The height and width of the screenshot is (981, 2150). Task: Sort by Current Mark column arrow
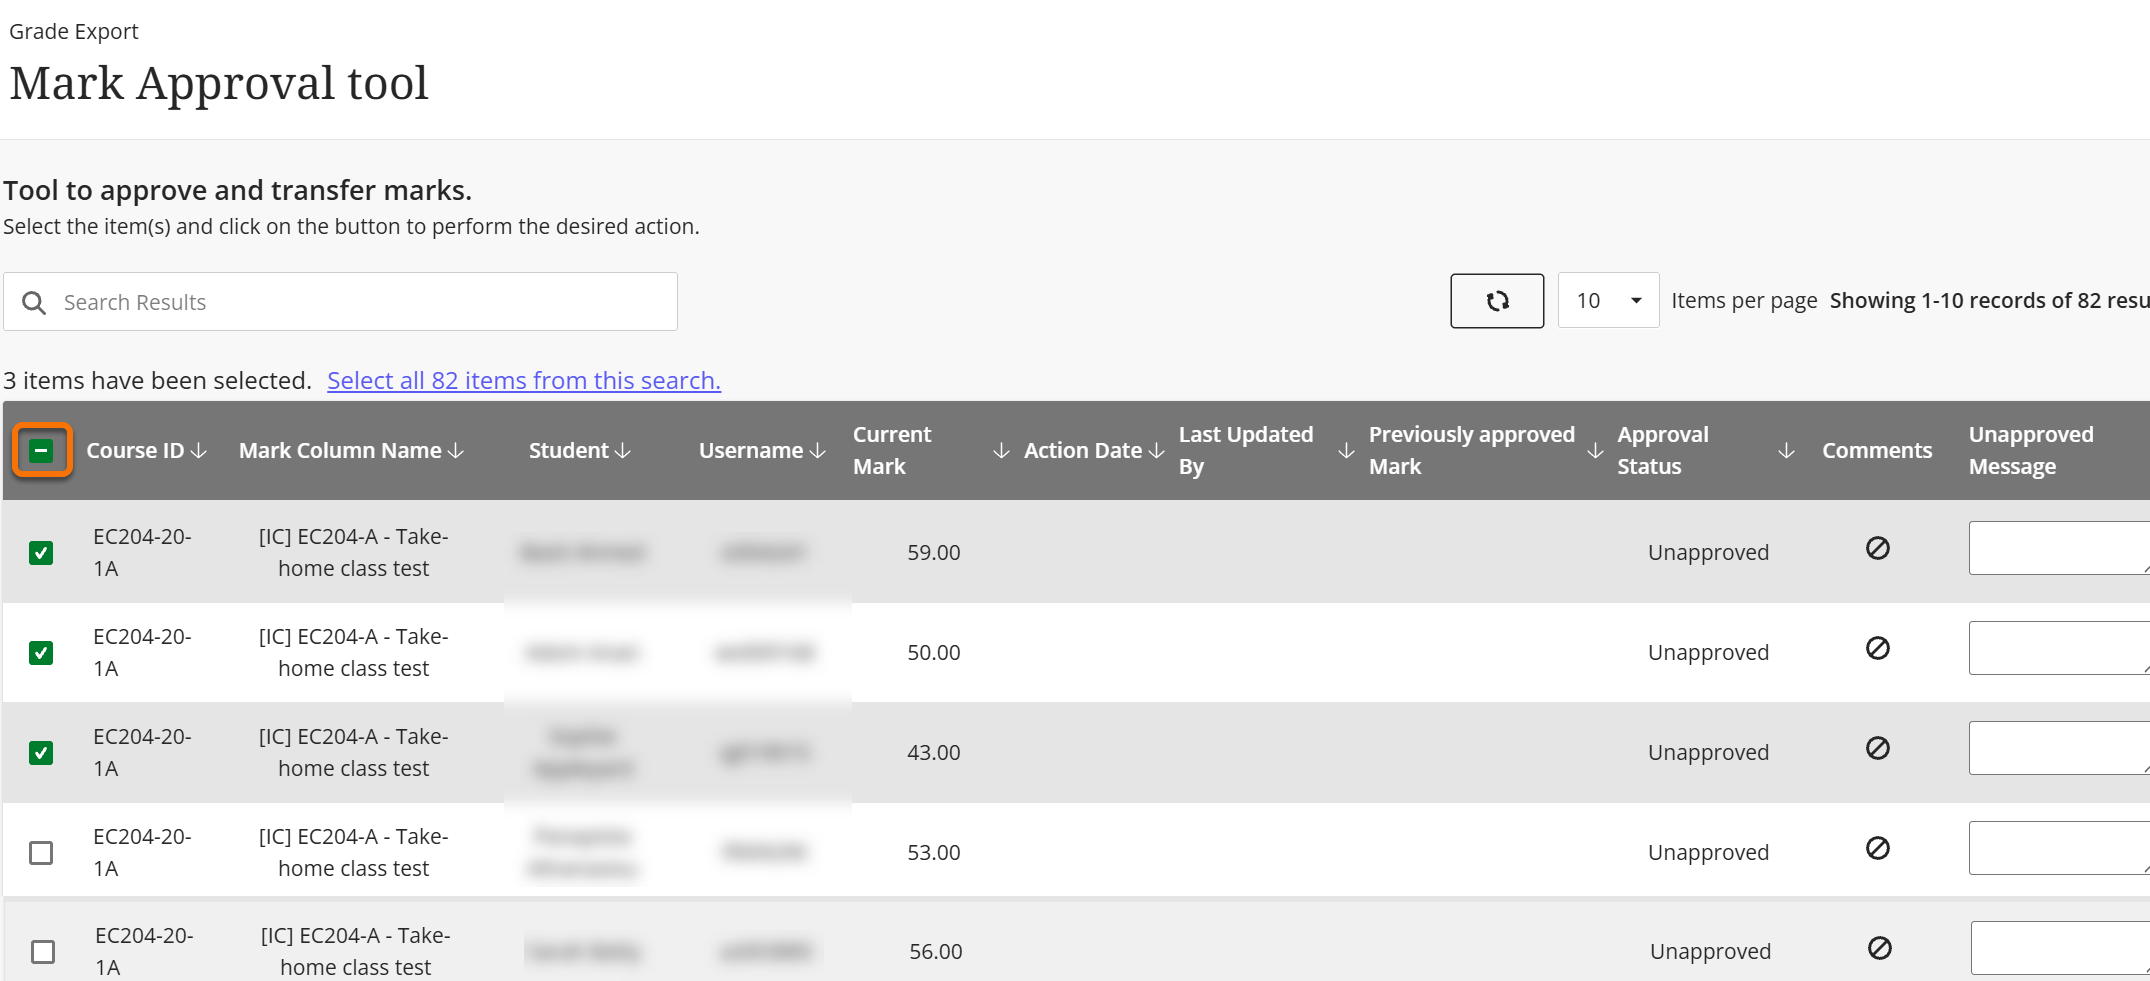tap(1001, 451)
